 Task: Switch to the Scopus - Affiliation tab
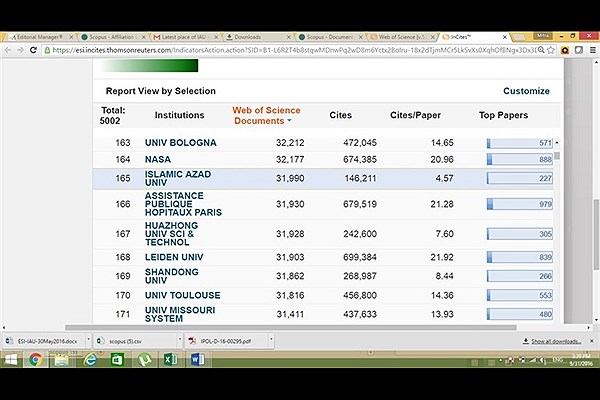click(111, 37)
